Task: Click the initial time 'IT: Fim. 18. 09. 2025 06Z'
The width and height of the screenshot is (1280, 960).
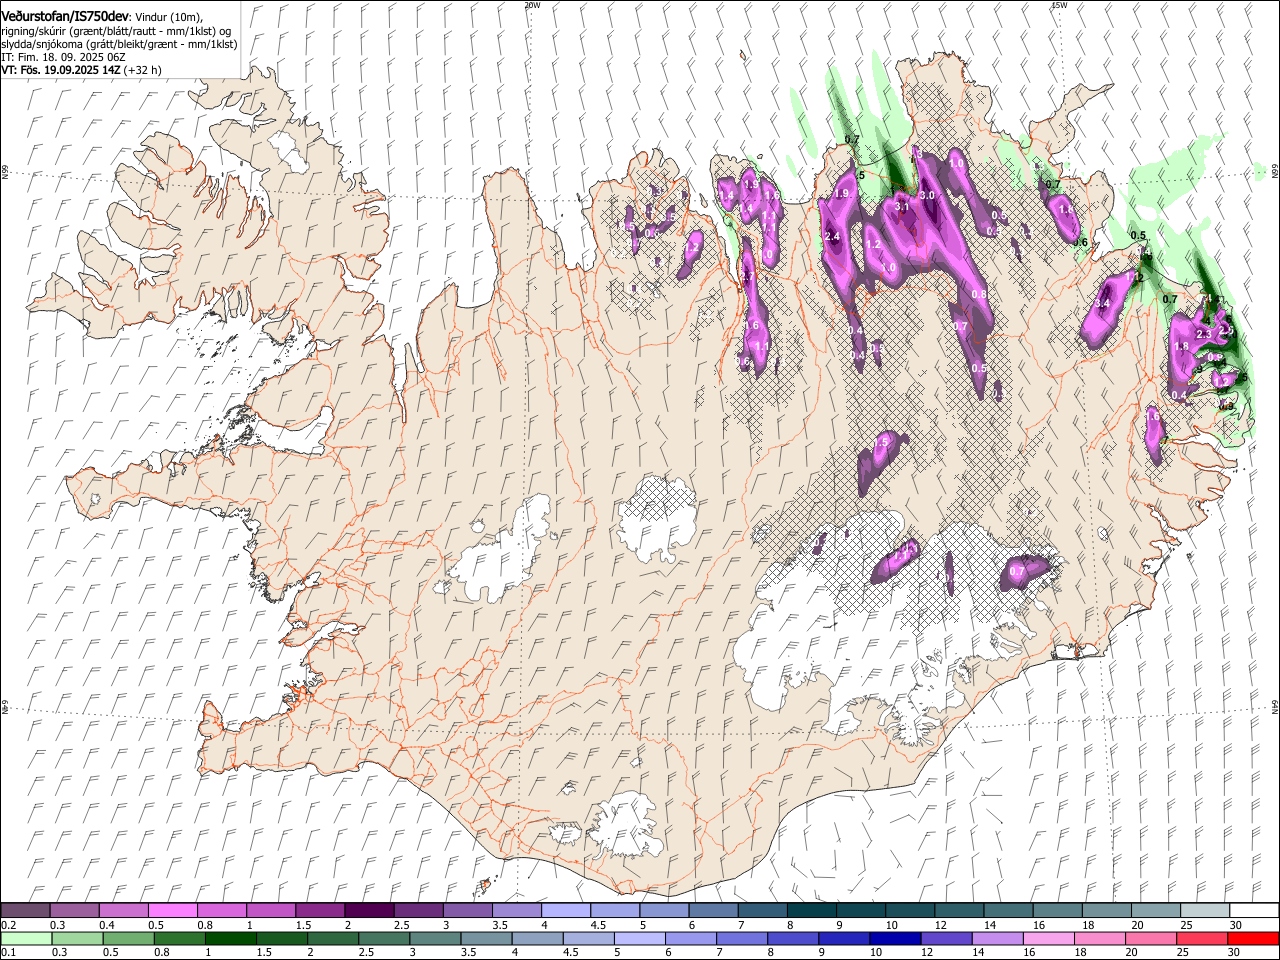Action: (x=63, y=57)
